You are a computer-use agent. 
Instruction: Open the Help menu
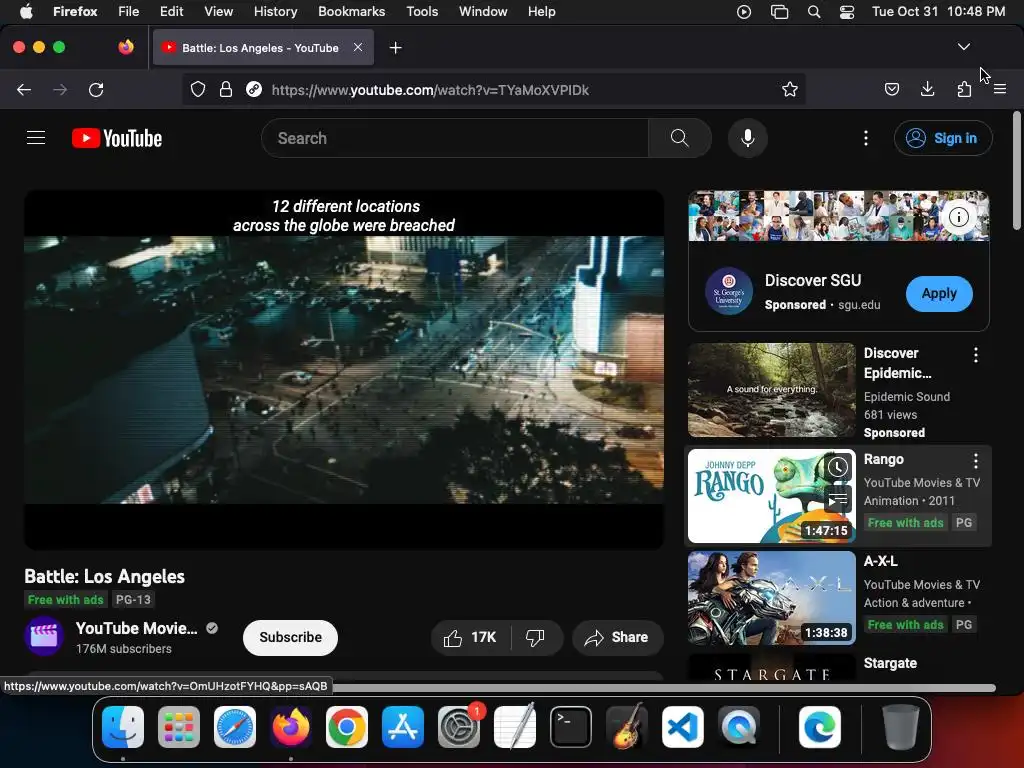click(x=541, y=12)
